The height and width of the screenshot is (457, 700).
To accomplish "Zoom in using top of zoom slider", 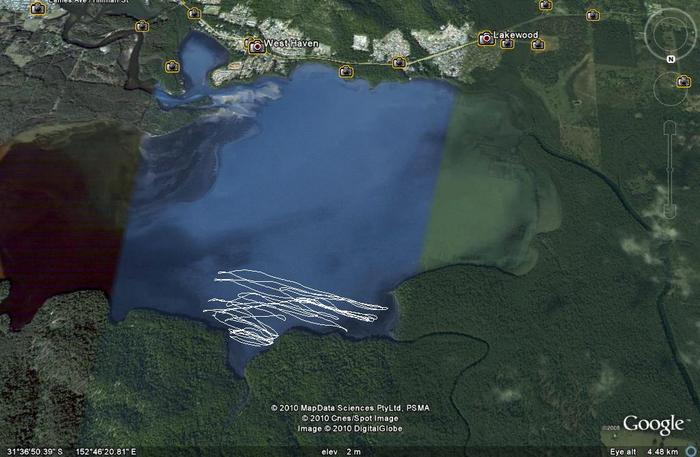I will pos(668,127).
